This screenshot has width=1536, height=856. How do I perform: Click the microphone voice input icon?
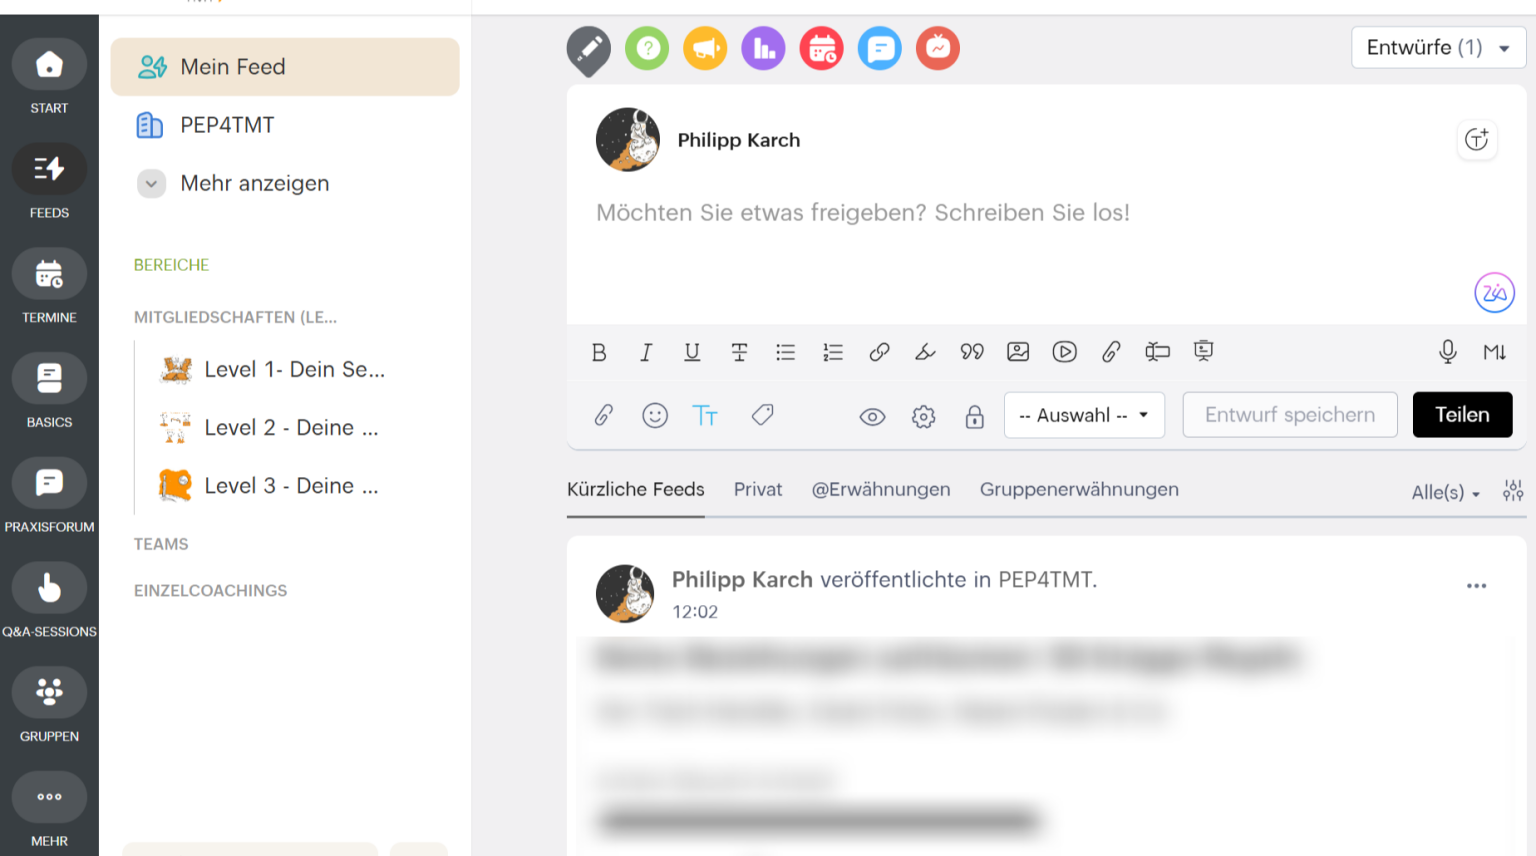pyautogui.click(x=1447, y=352)
